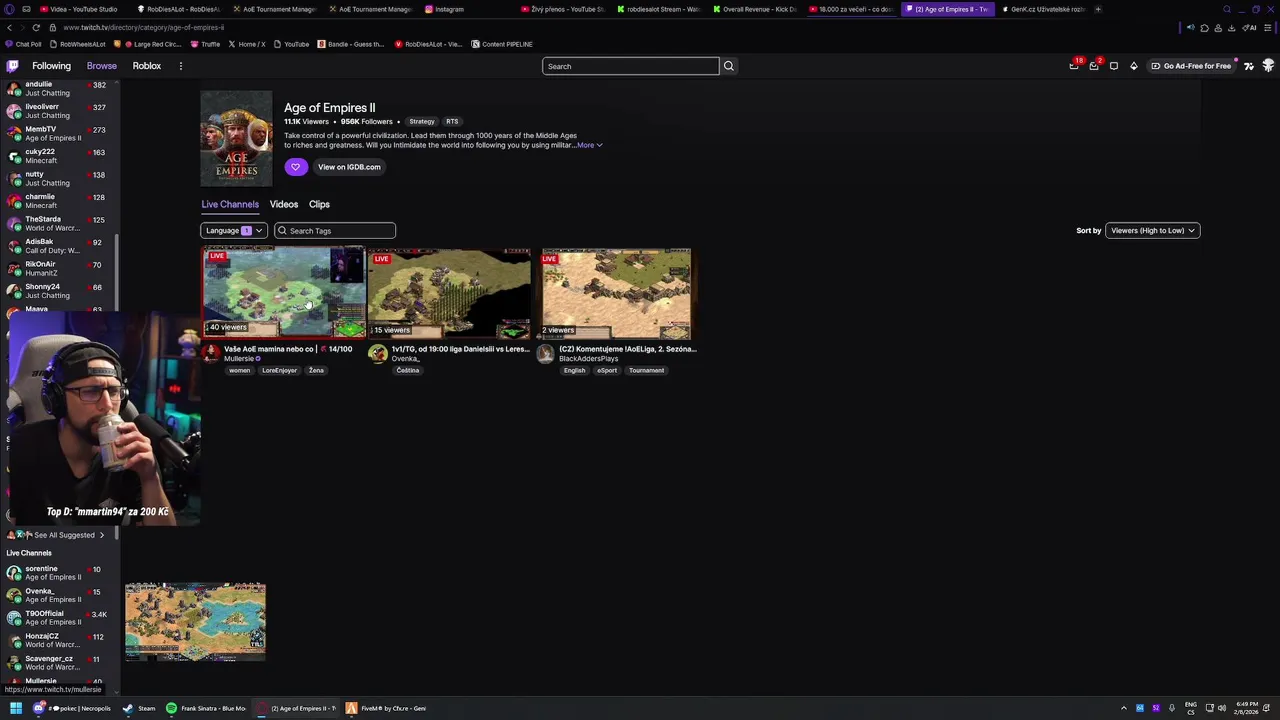The width and height of the screenshot is (1280, 720).
Task: Open Instagram browser tab
Action: 444,9
